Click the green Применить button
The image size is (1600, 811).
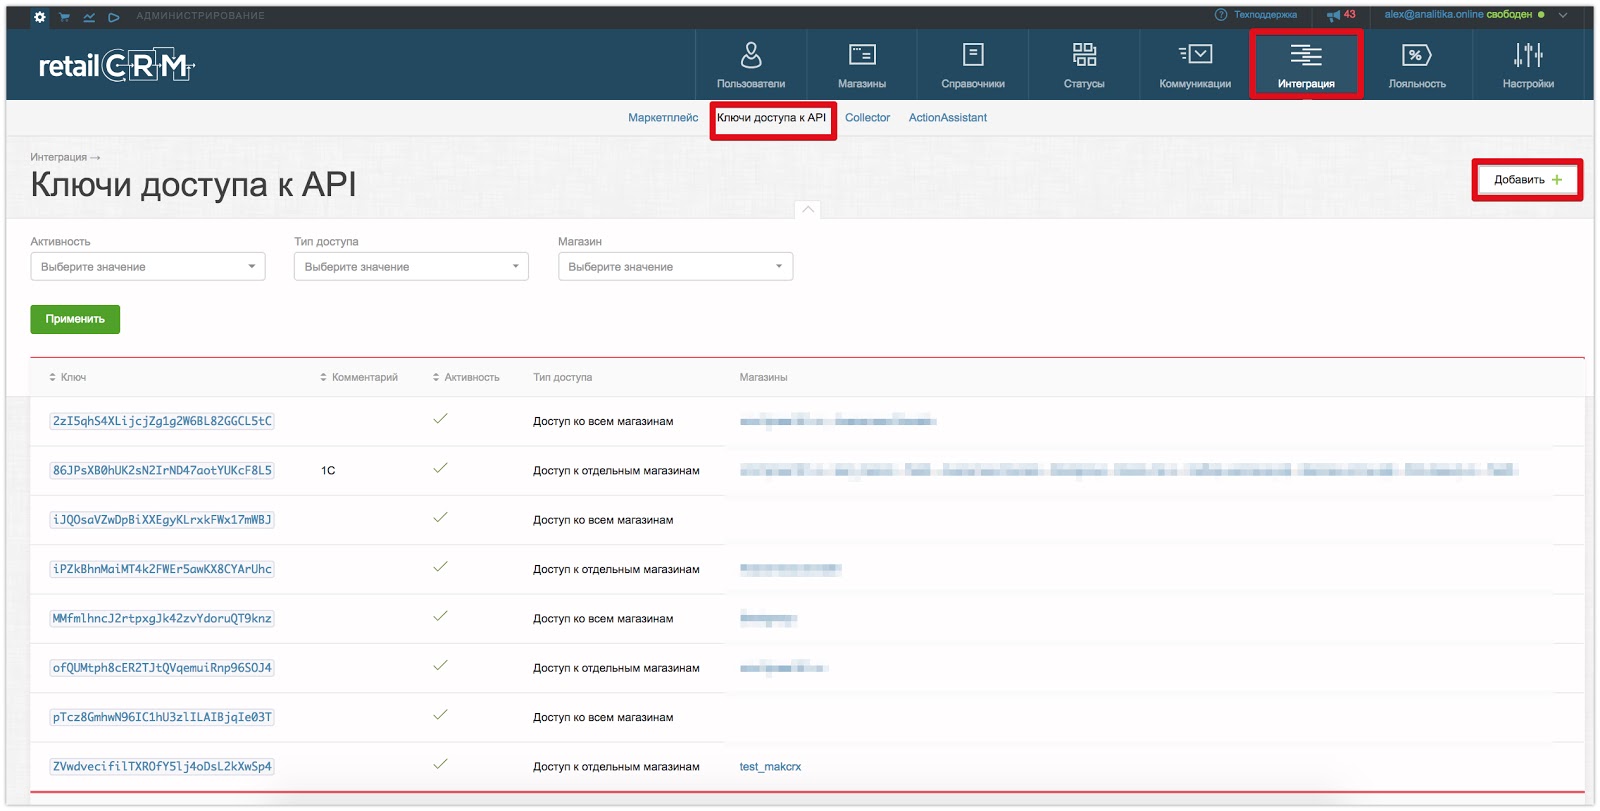click(75, 319)
